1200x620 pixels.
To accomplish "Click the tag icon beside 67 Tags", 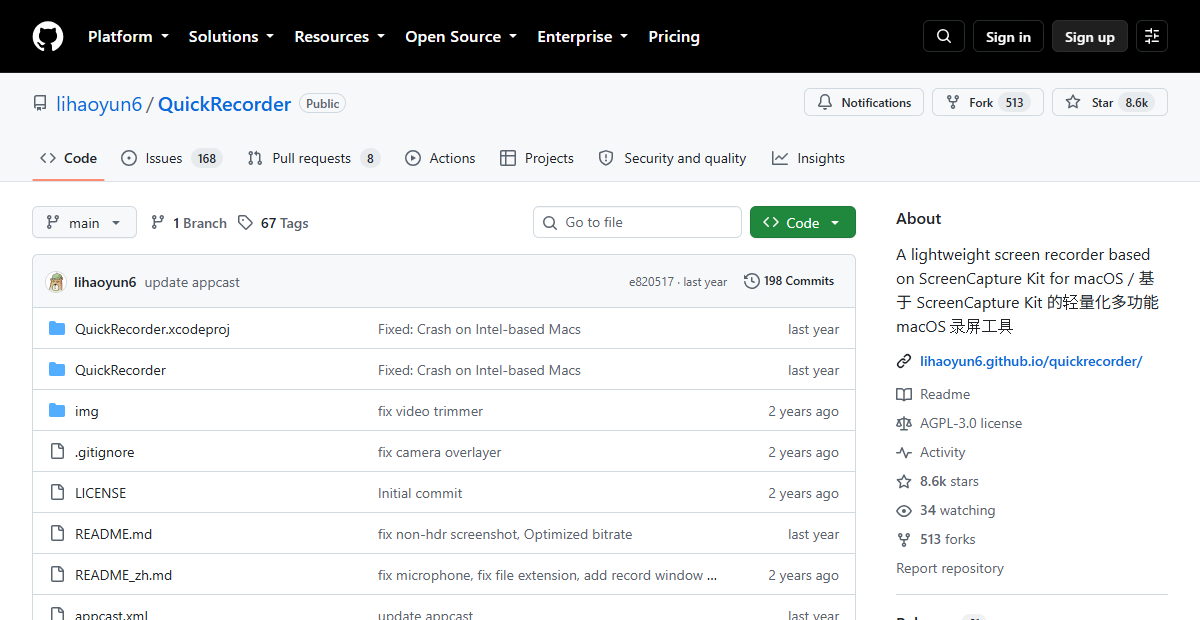I will click(245, 223).
